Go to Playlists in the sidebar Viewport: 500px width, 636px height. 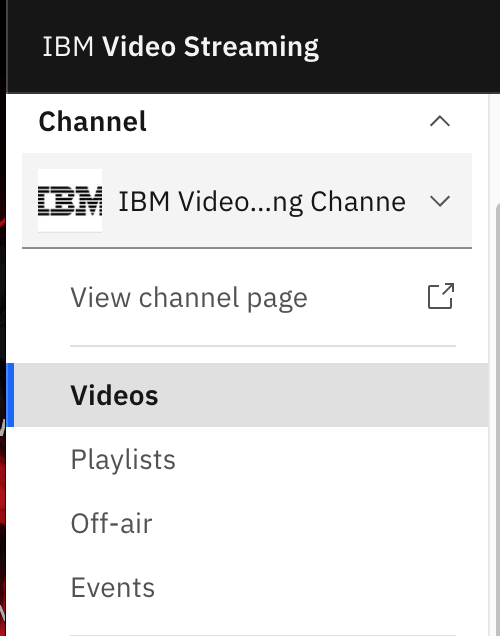[x=123, y=459]
